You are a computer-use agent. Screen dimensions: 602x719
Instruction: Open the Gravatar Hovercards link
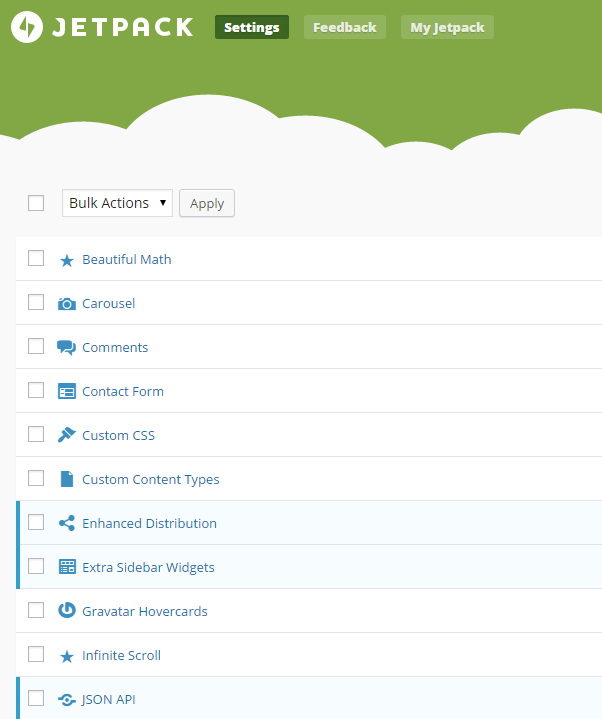click(145, 612)
